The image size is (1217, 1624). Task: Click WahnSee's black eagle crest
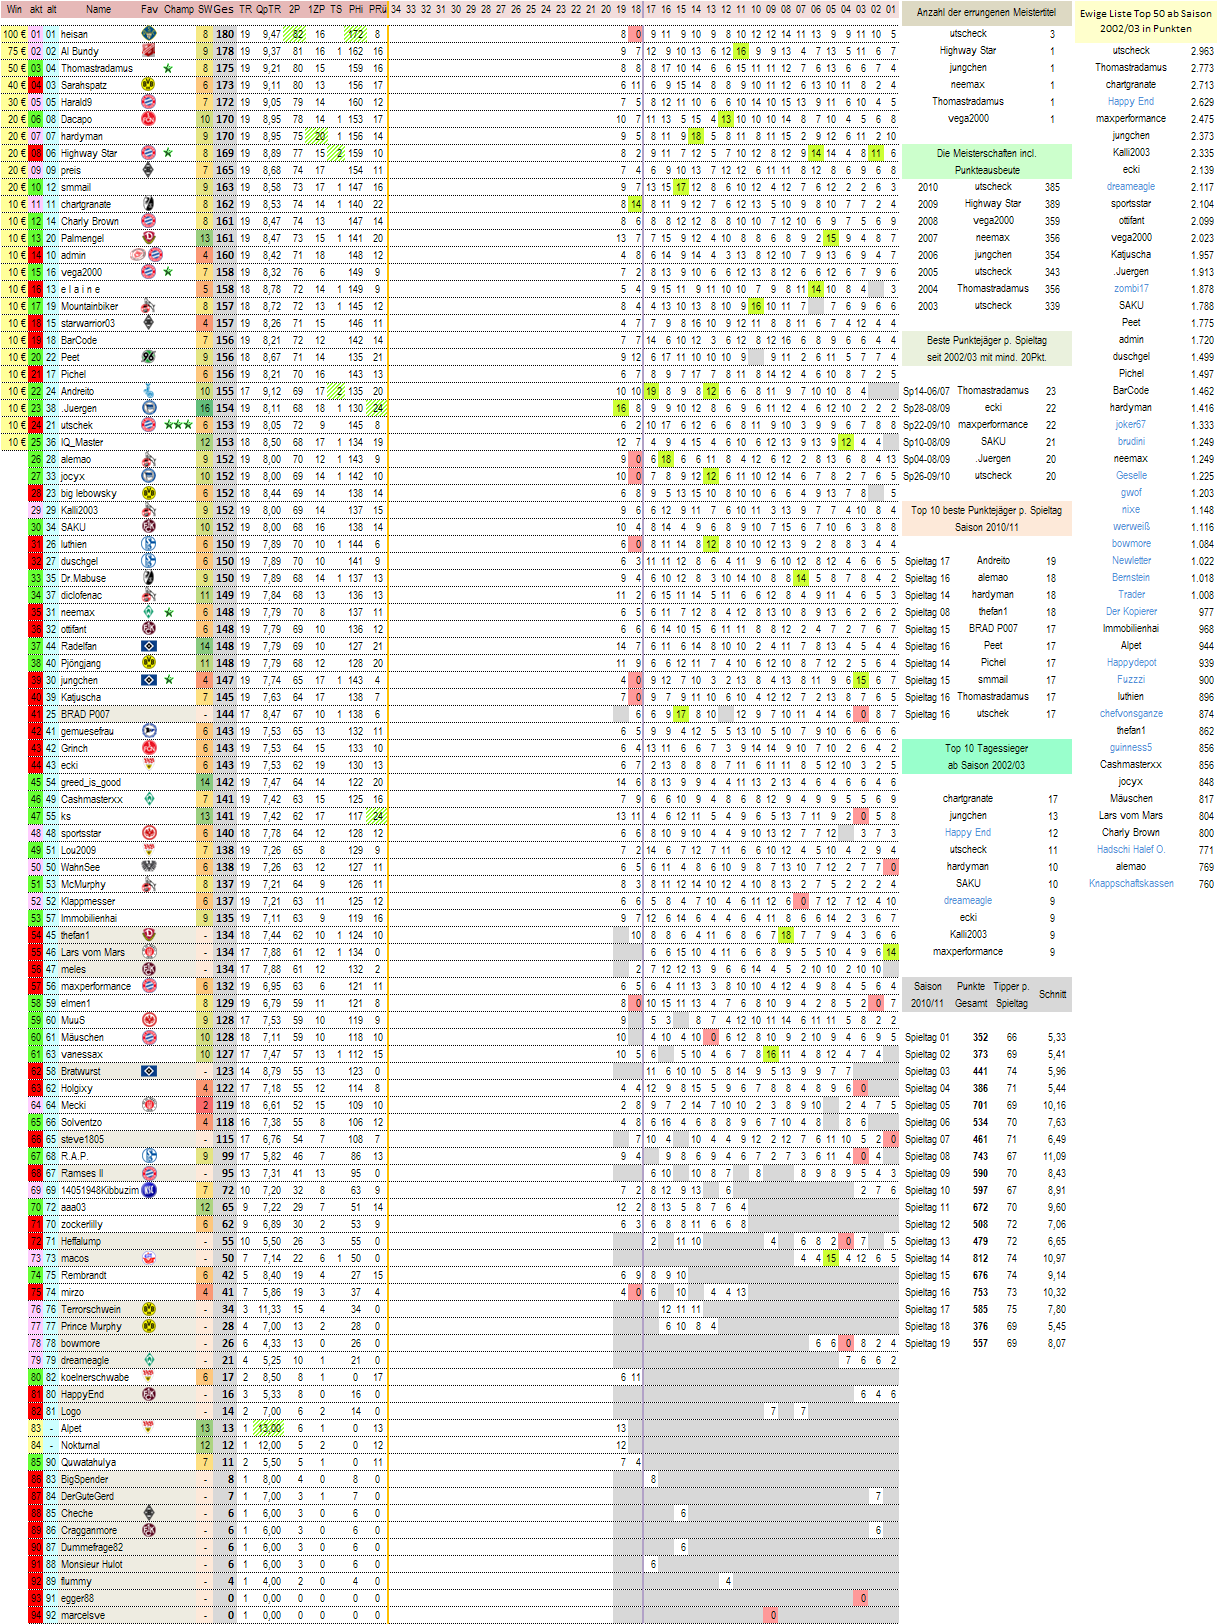148,867
